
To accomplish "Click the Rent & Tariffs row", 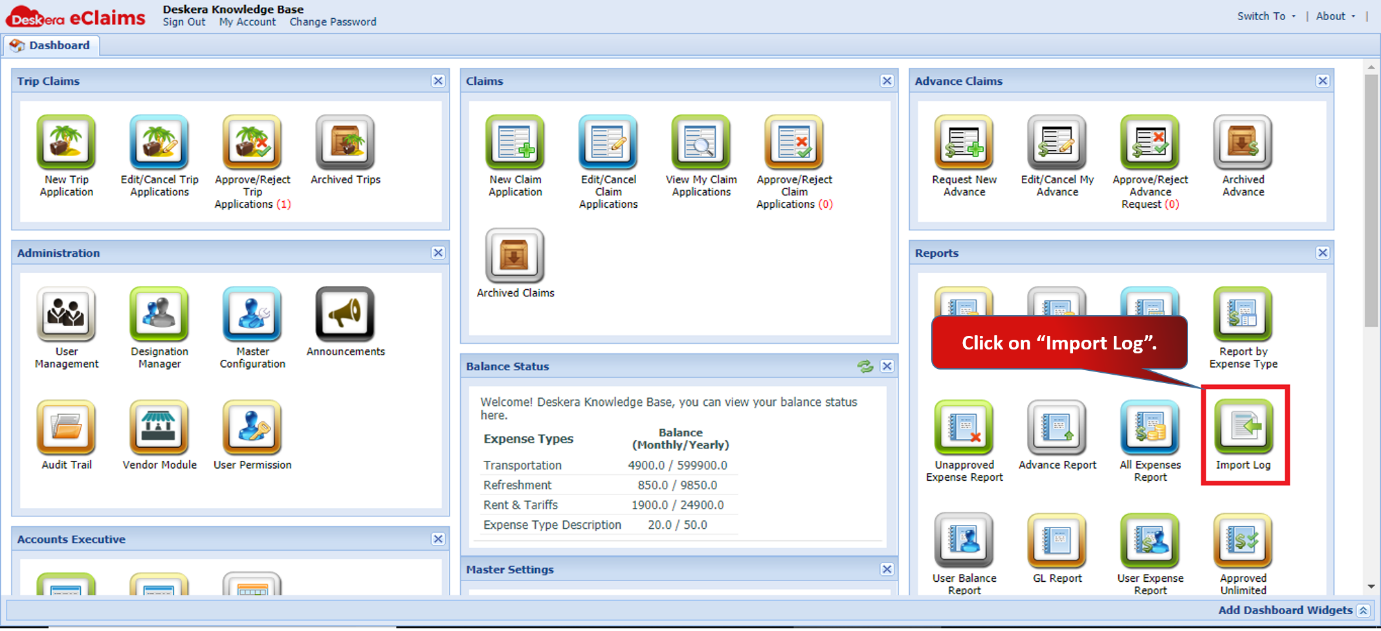I will point(609,505).
